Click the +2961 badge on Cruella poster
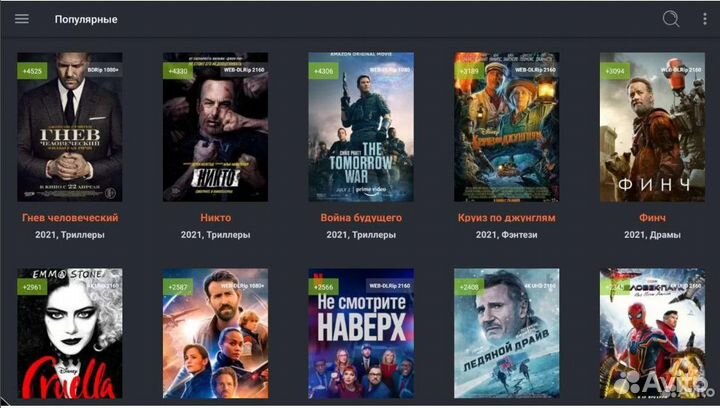This screenshot has width=720, height=408. coord(32,287)
